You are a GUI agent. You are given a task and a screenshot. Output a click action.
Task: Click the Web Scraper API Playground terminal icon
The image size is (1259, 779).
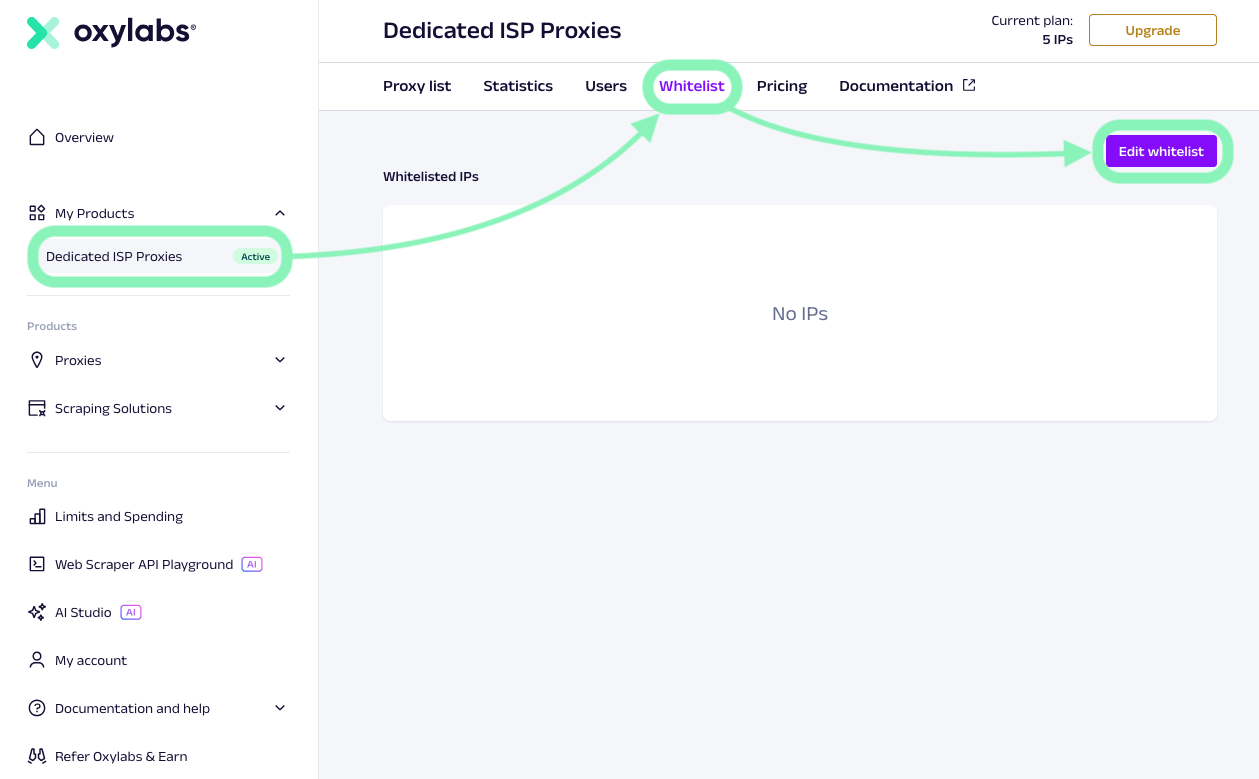point(37,564)
